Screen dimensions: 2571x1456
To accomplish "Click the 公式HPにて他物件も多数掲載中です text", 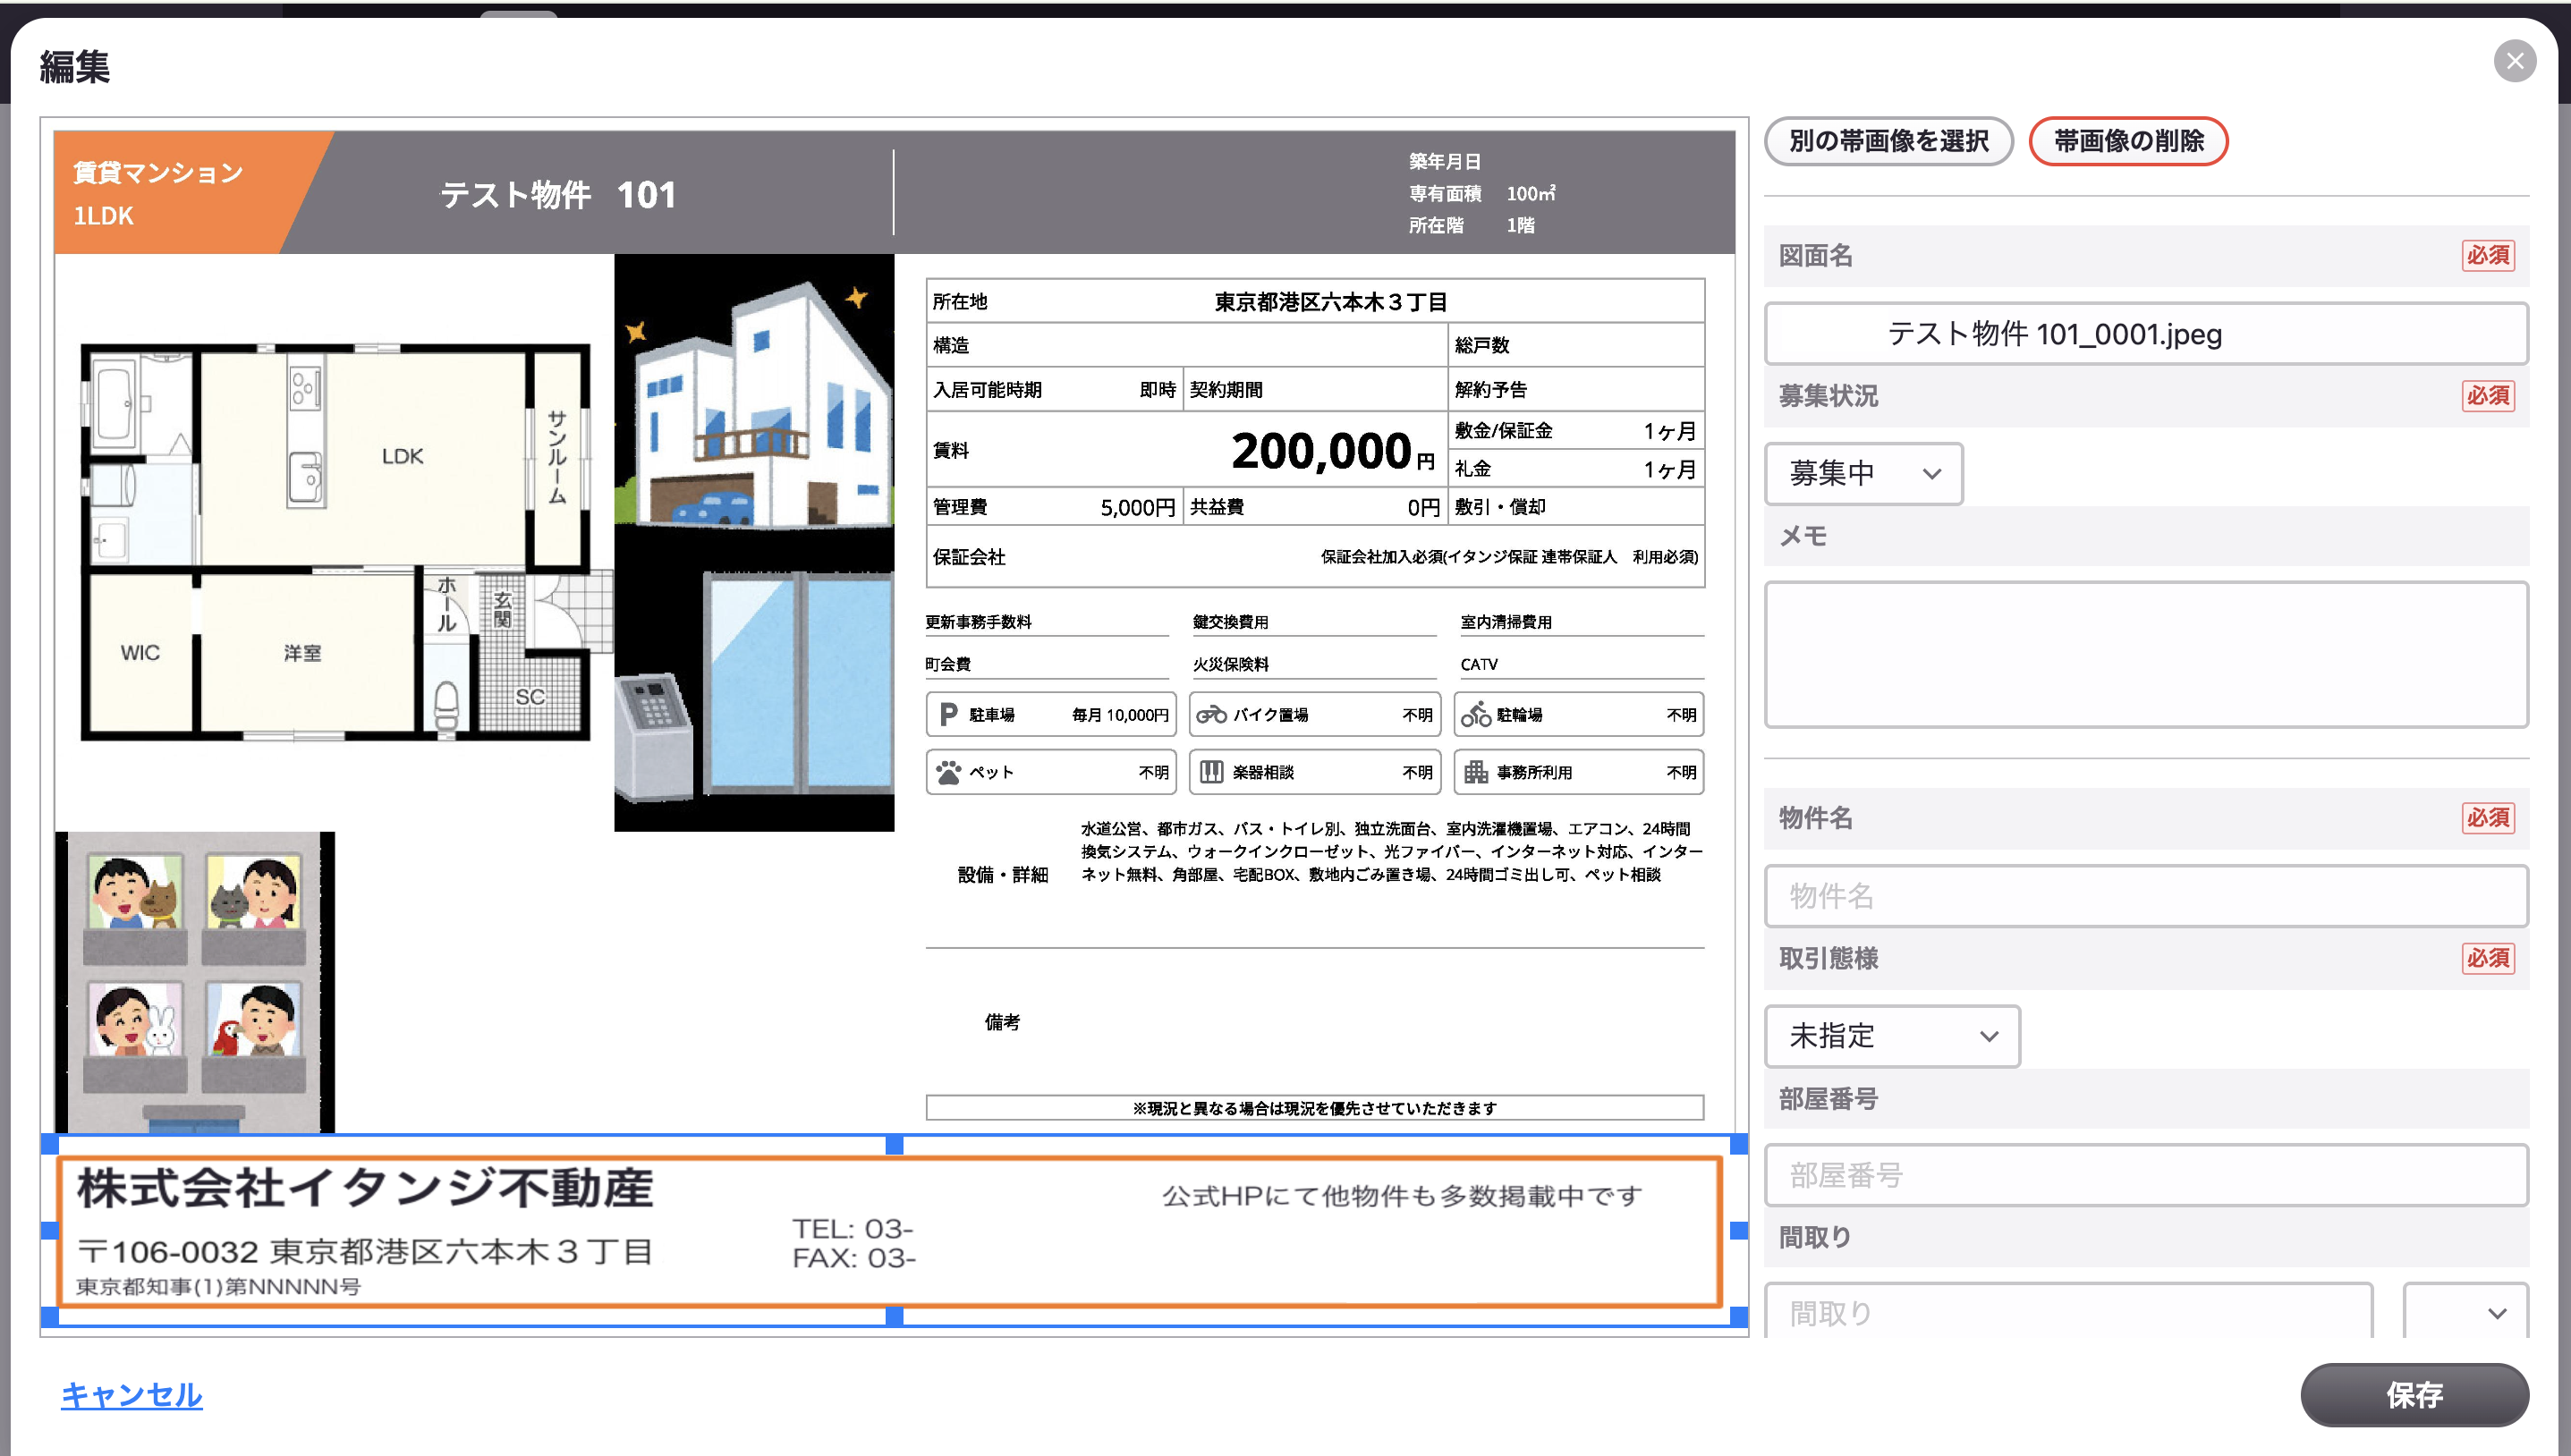I will 1402,1196.
